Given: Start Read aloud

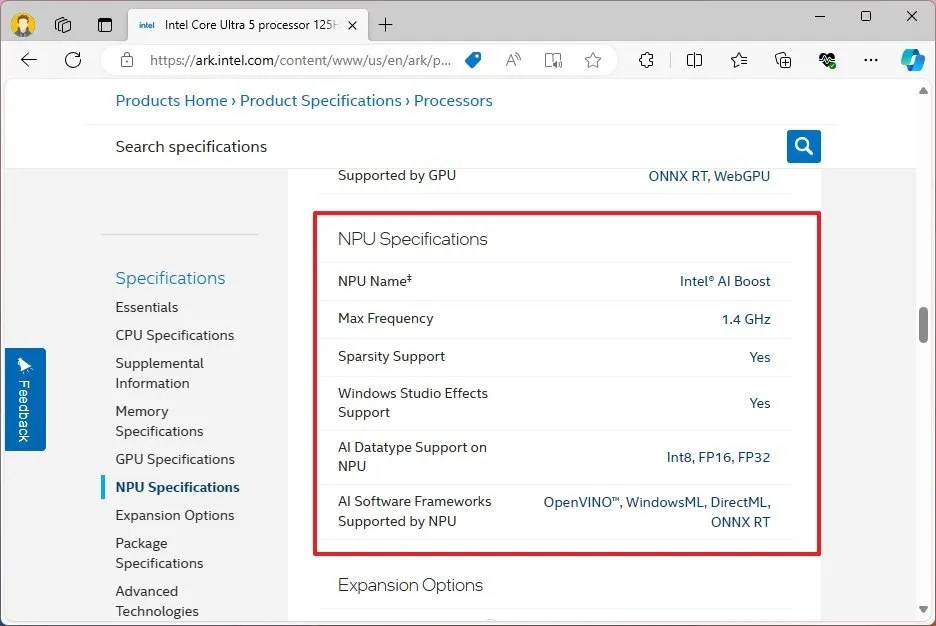Looking at the screenshot, I should (x=513, y=60).
